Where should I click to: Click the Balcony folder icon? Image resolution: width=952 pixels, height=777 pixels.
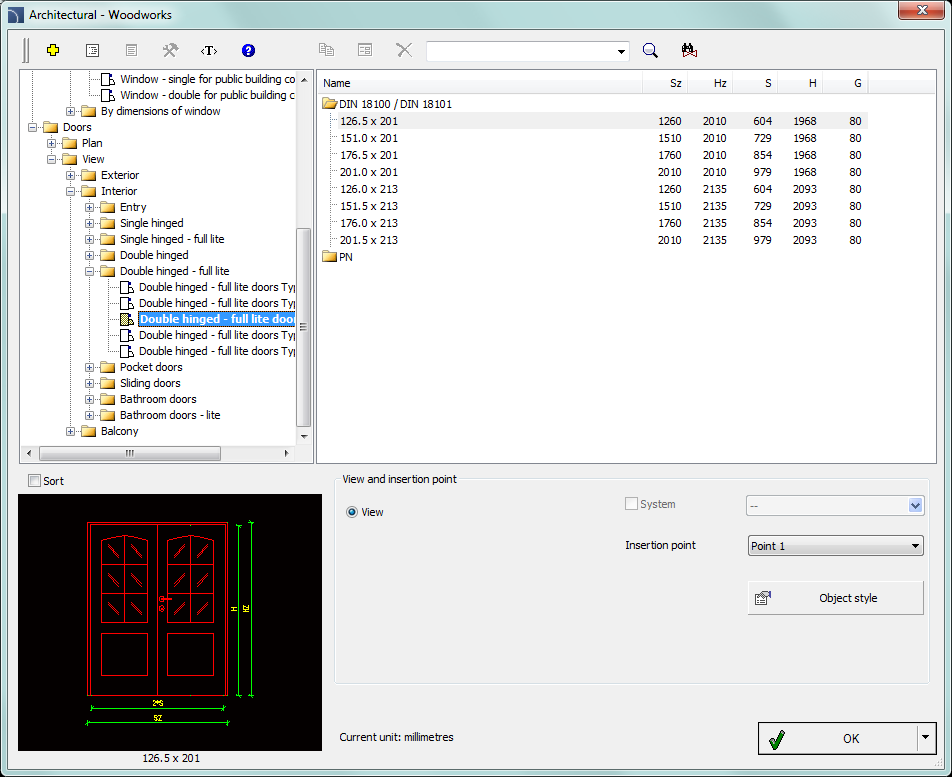(89, 432)
